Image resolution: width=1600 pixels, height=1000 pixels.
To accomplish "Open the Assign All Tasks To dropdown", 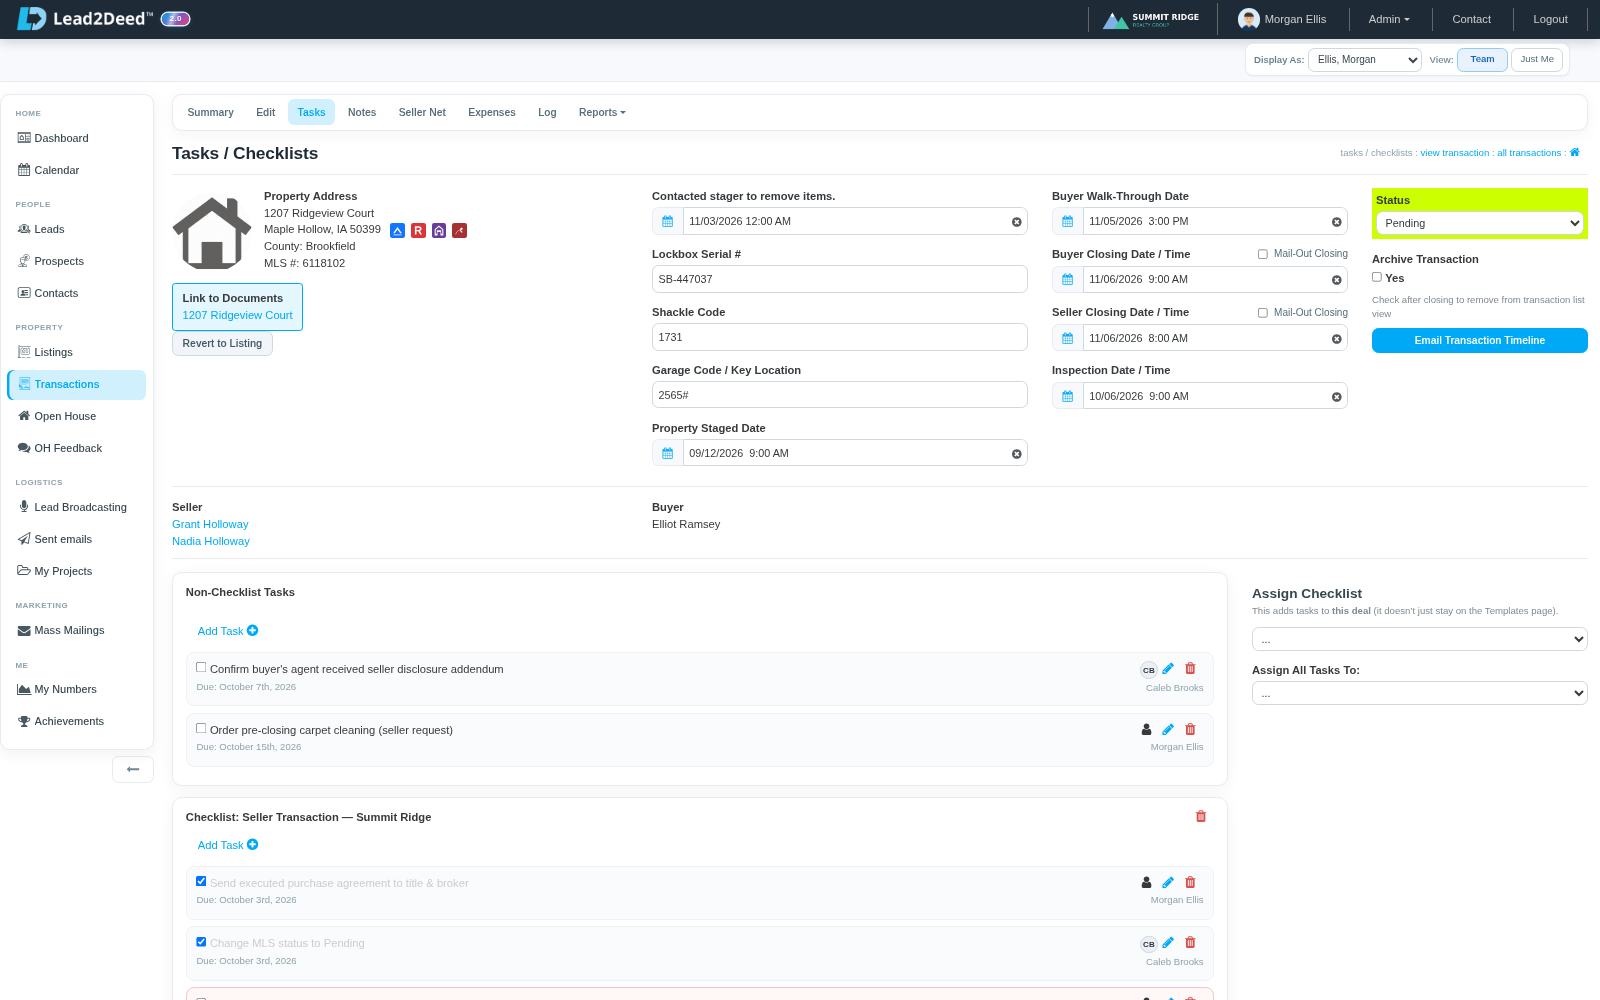I will point(1419,693).
